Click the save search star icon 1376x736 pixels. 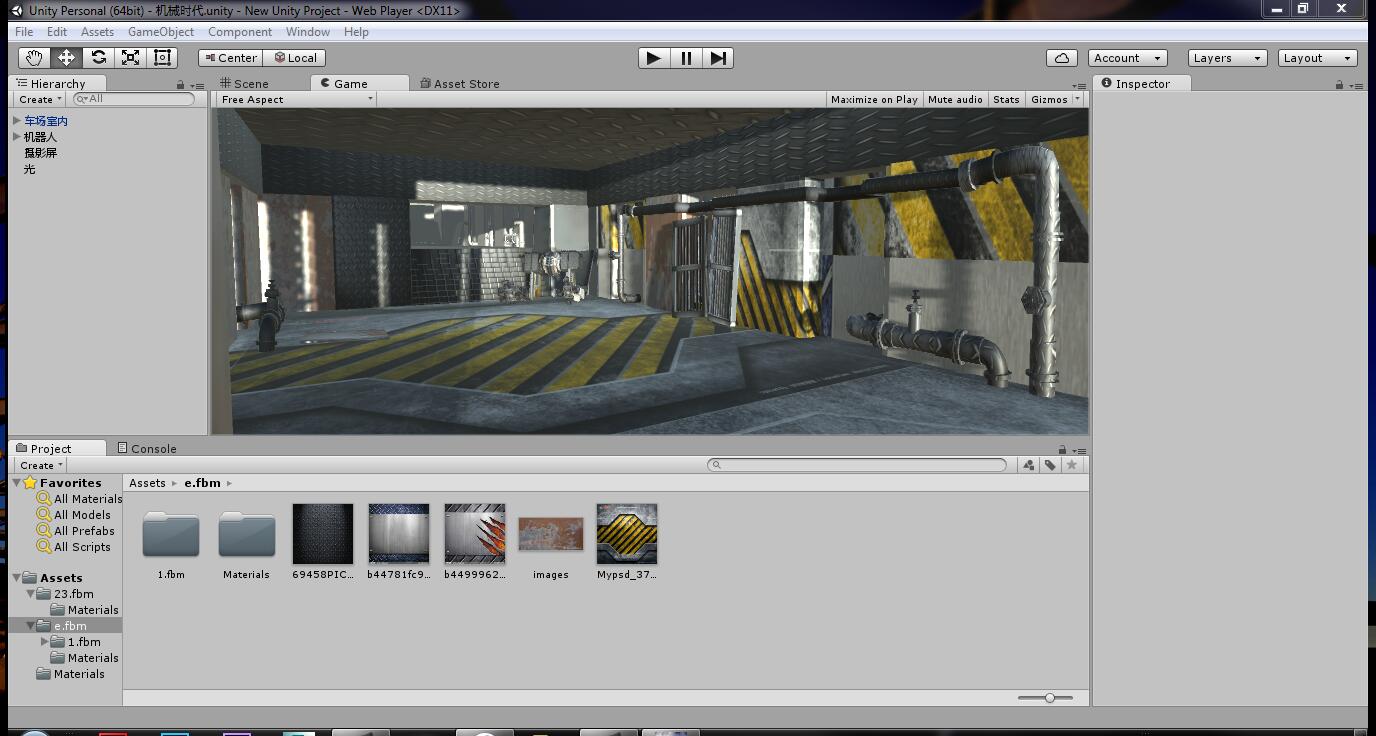click(x=1072, y=465)
